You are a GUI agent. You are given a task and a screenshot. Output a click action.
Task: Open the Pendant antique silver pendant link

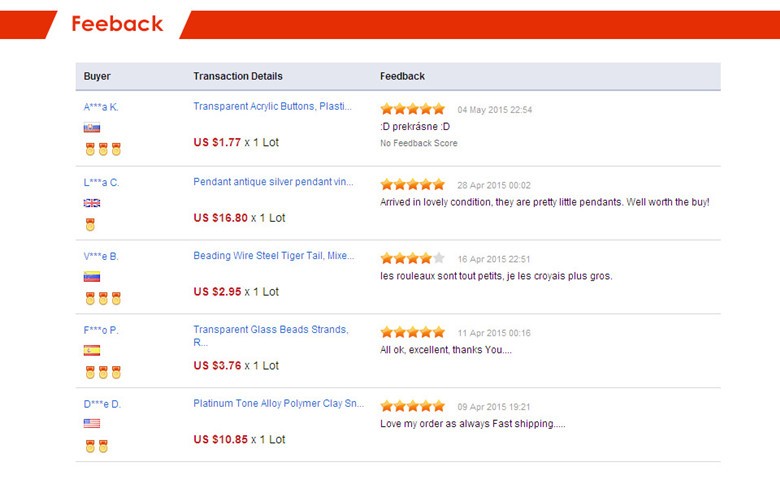(273, 182)
